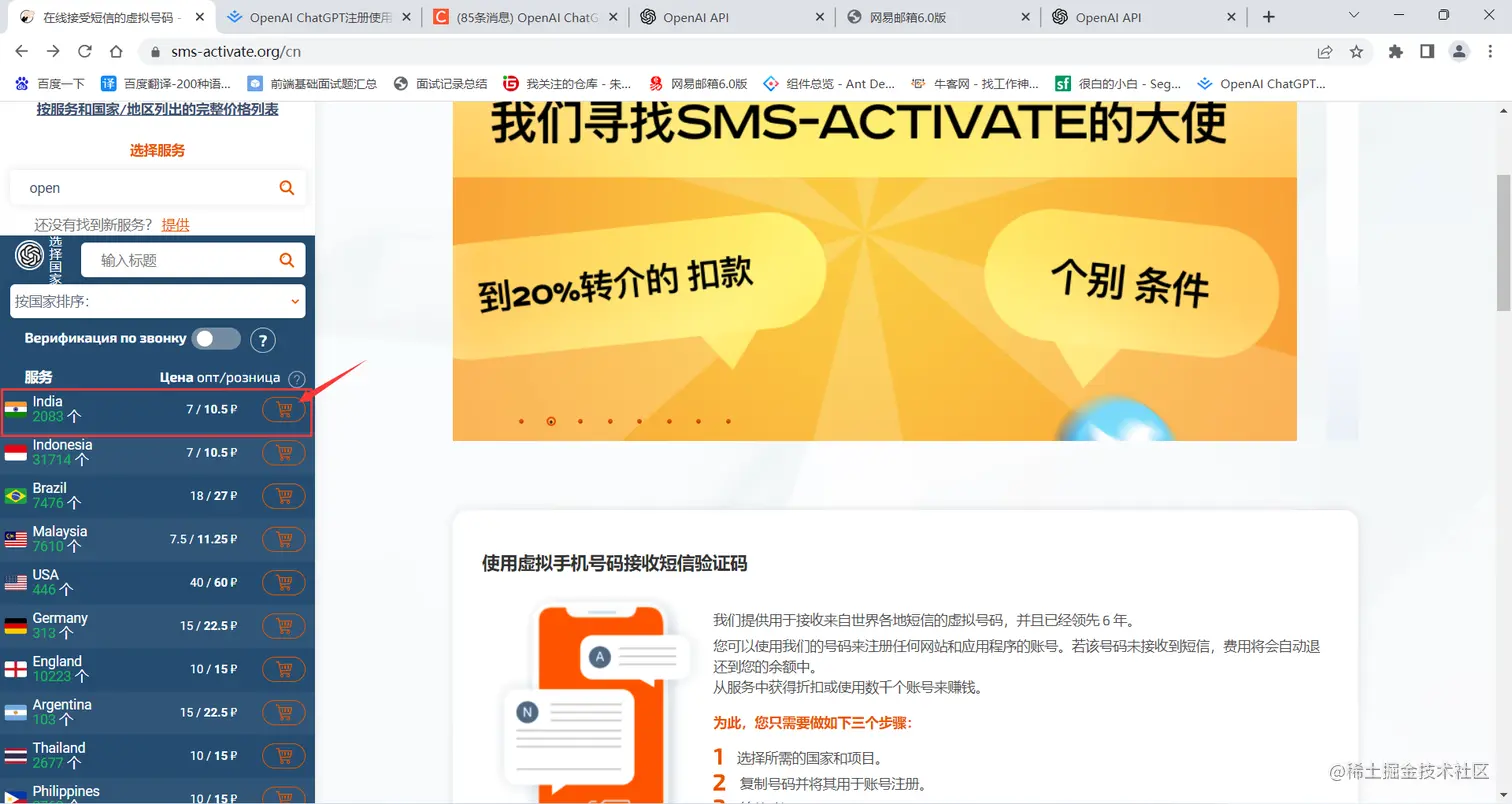The height and width of the screenshot is (804, 1512).
Task: Switch to 网易邮箱6.0版 tab
Action: [937, 17]
